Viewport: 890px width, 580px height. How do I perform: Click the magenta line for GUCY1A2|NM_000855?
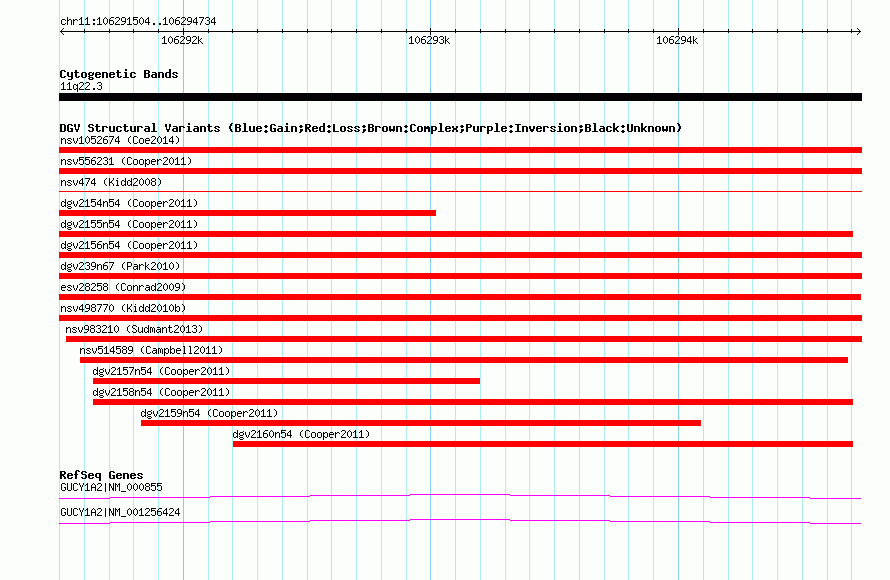point(460,496)
